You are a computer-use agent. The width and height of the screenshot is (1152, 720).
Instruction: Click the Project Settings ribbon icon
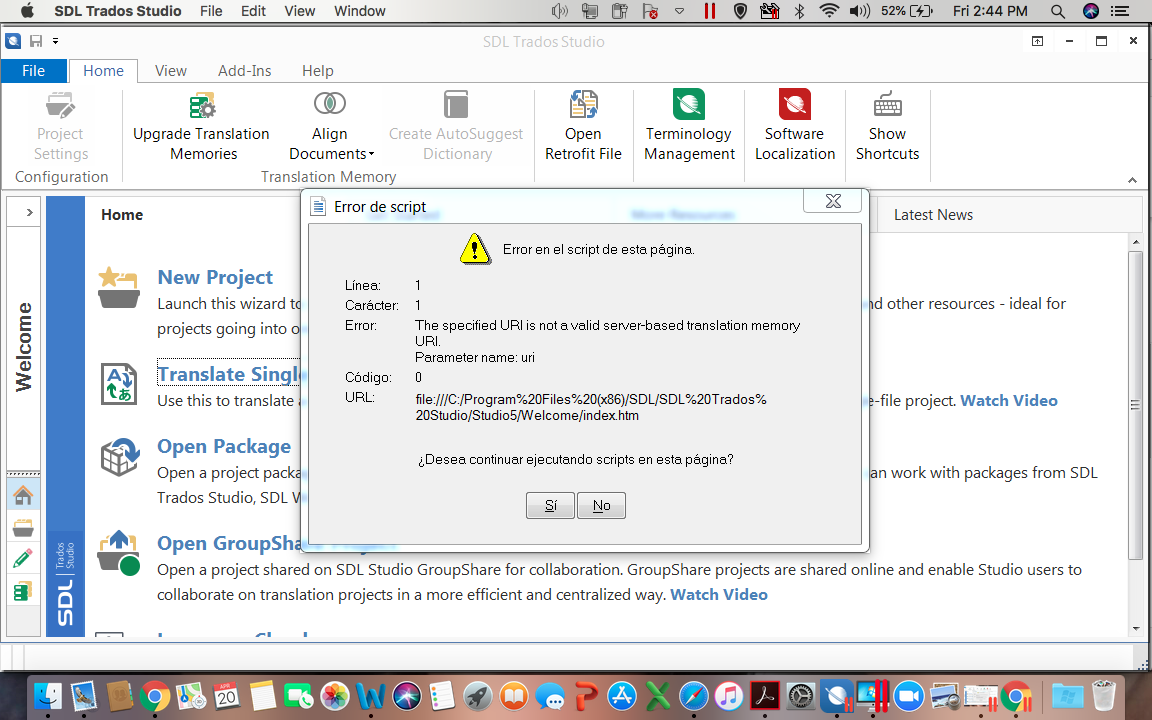pos(60,105)
